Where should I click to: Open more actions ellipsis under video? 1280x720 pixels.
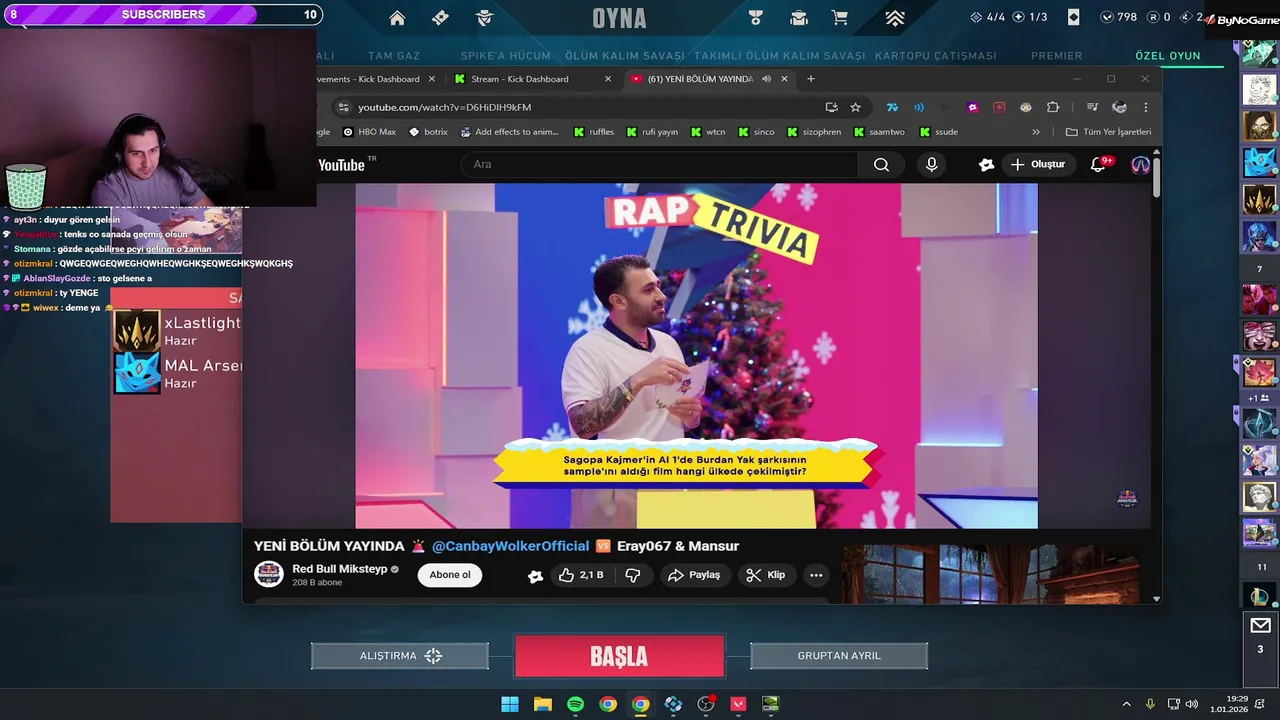816,575
